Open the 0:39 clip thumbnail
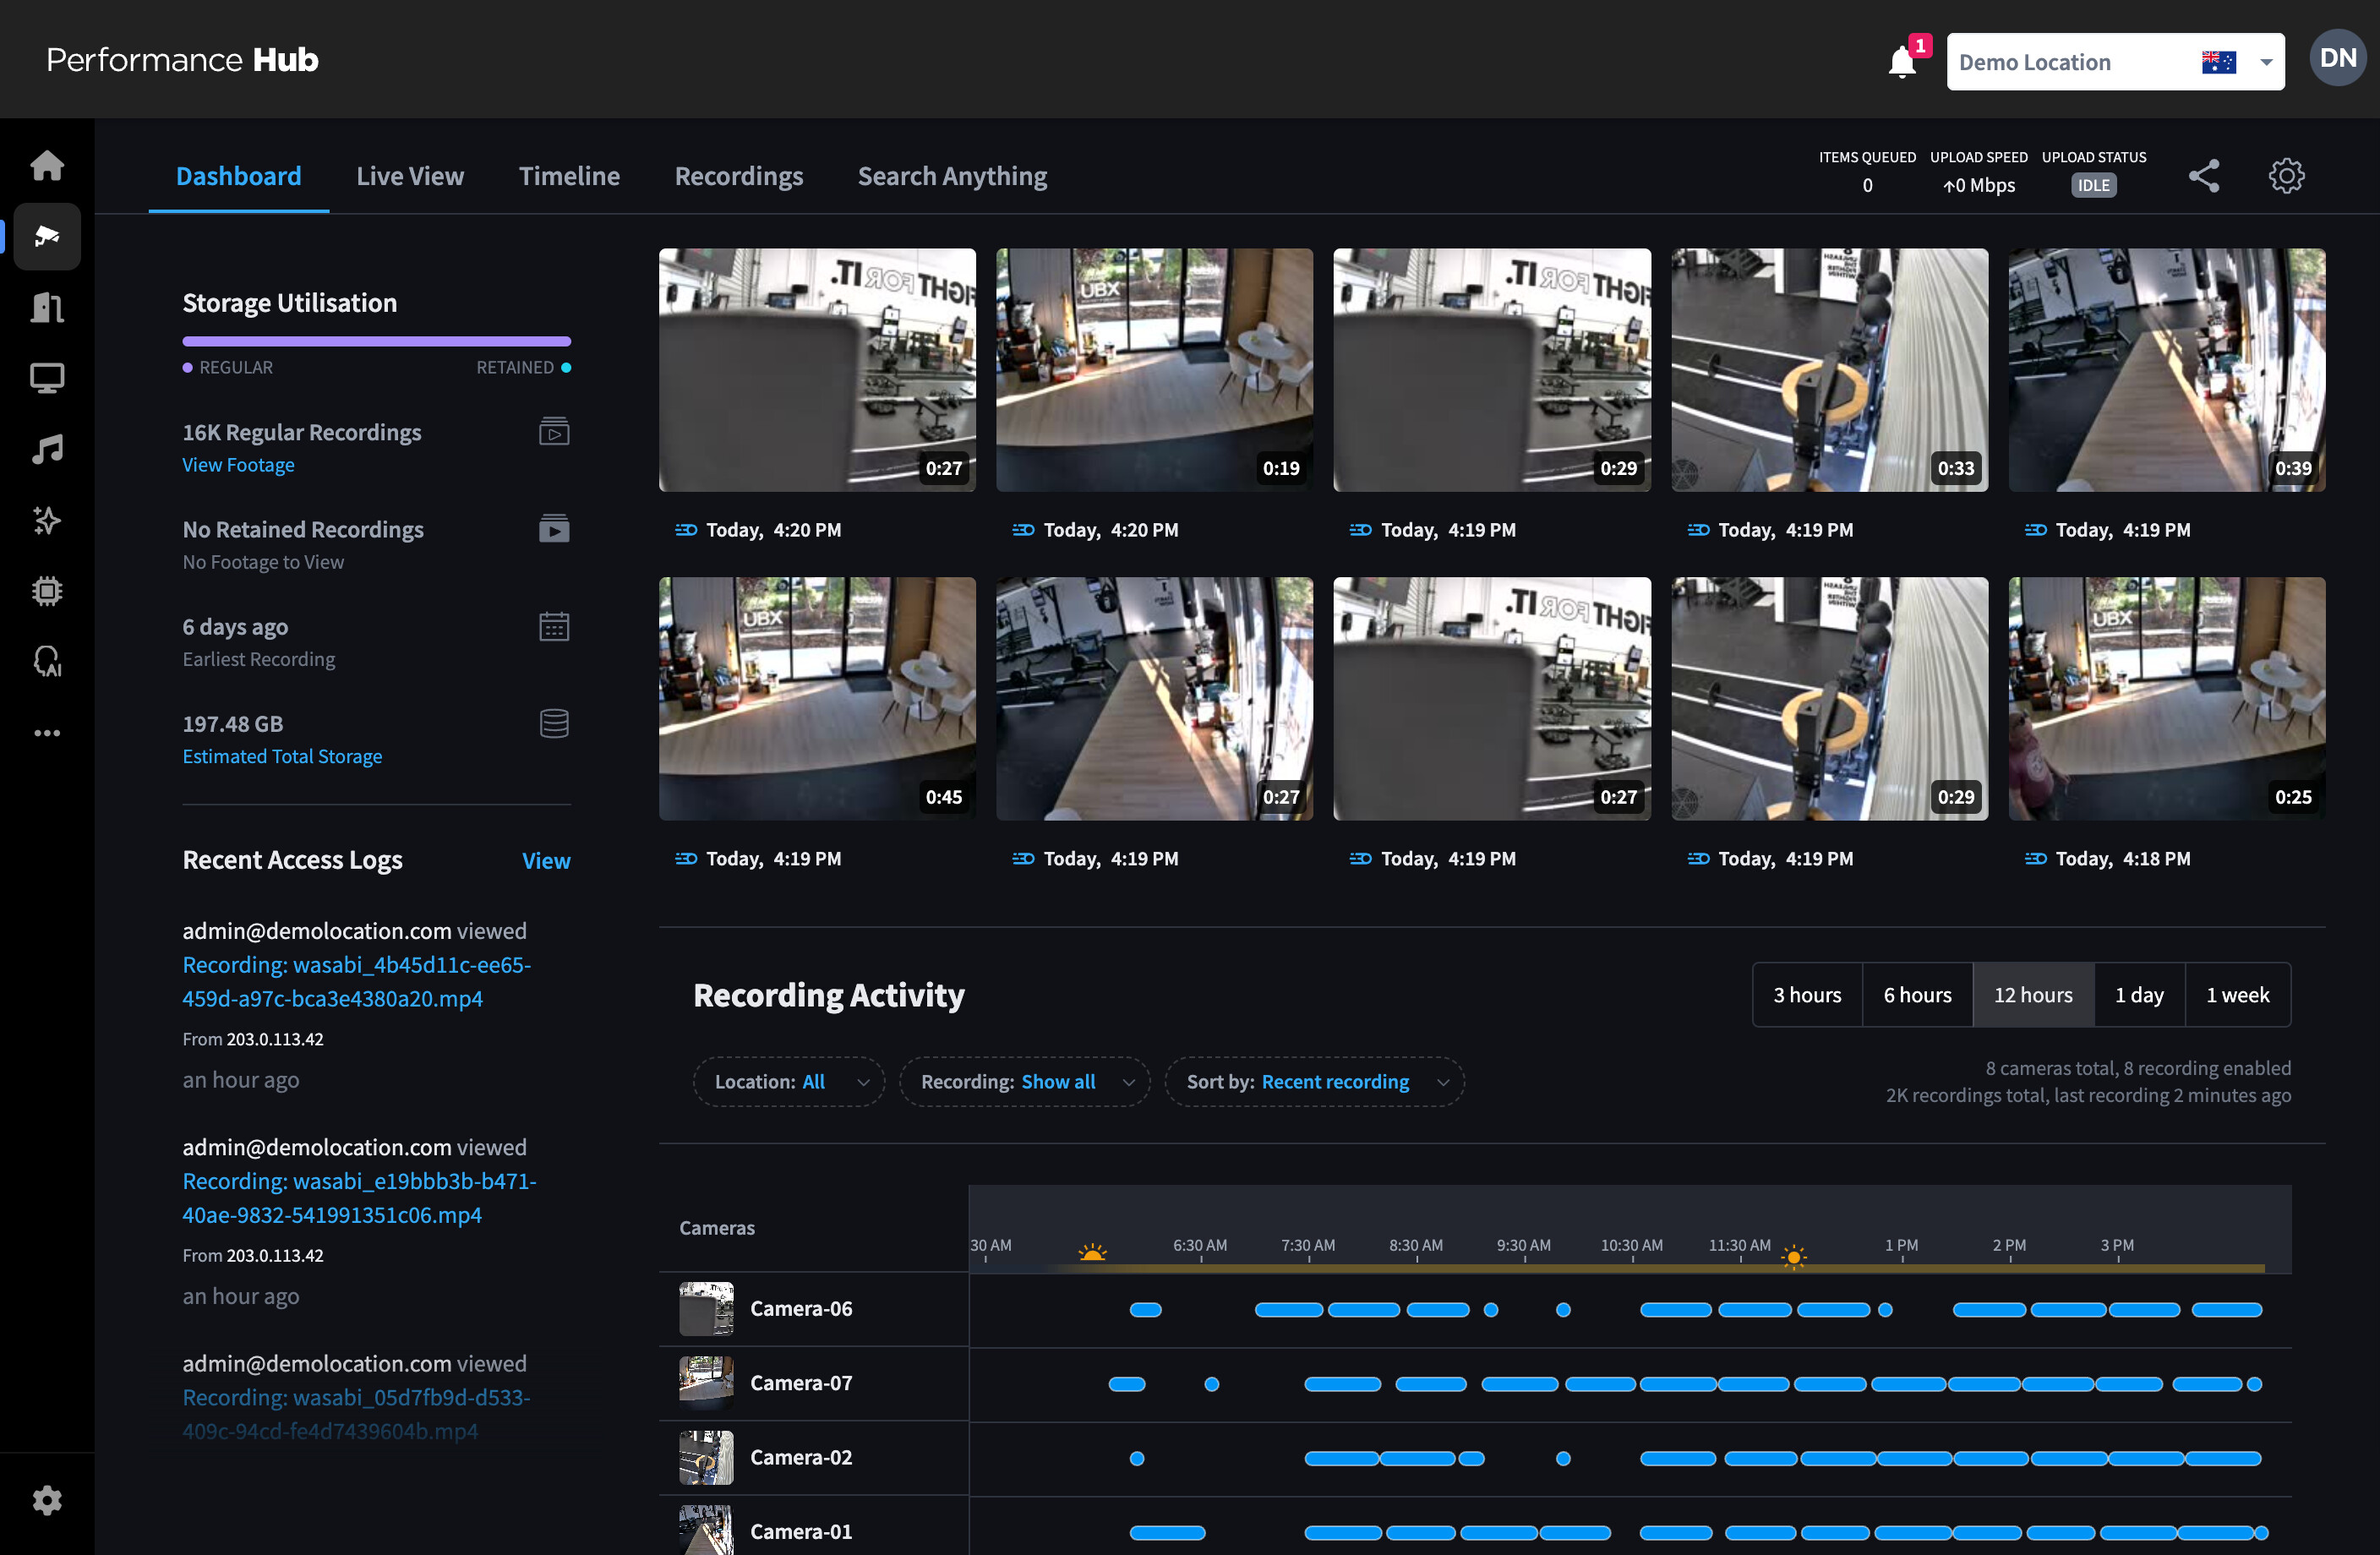This screenshot has width=2380, height=1555. [2166, 369]
